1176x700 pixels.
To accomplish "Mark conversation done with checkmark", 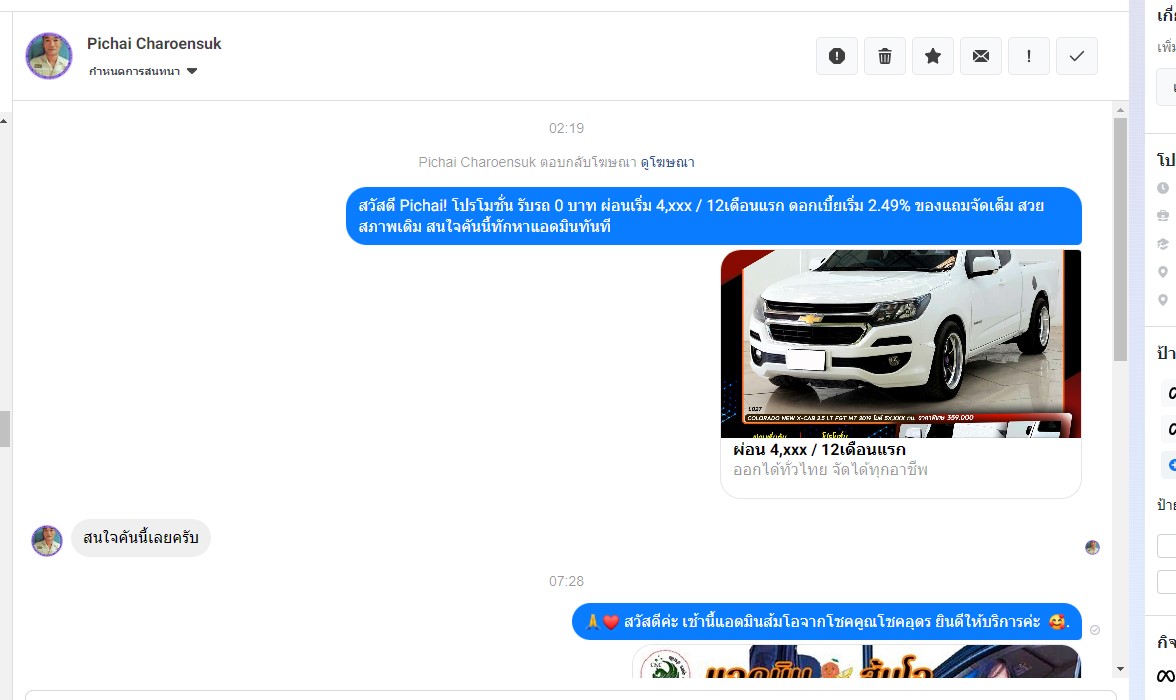I will click(x=1076, y=56).
